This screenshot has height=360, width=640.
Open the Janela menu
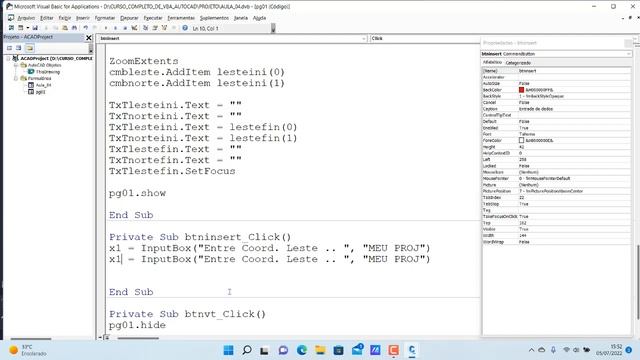[x=241, y=18]
